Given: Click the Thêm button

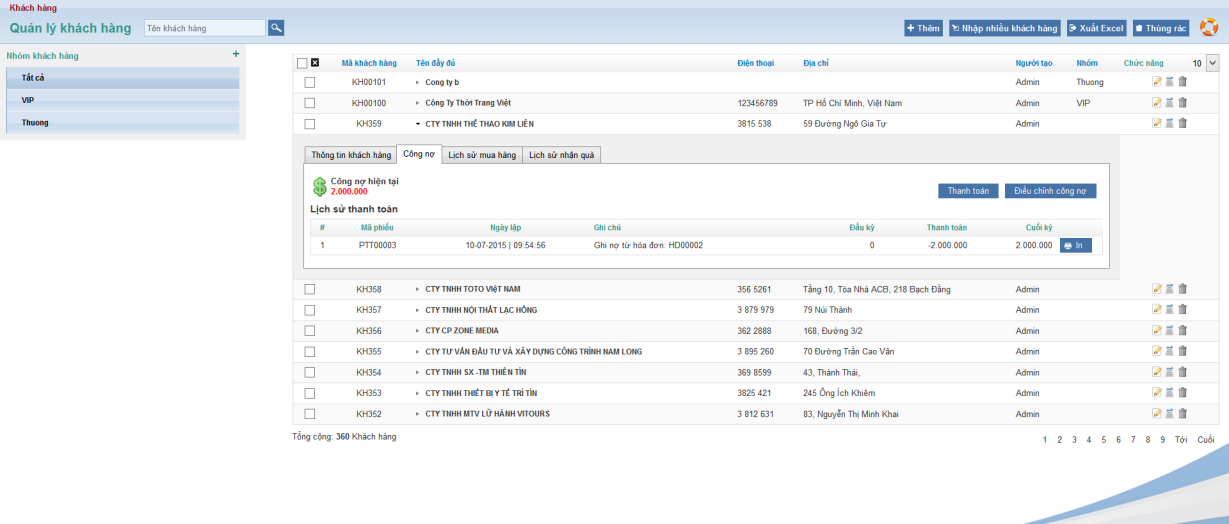Looking at the screenshot, I should pos(923,28).
